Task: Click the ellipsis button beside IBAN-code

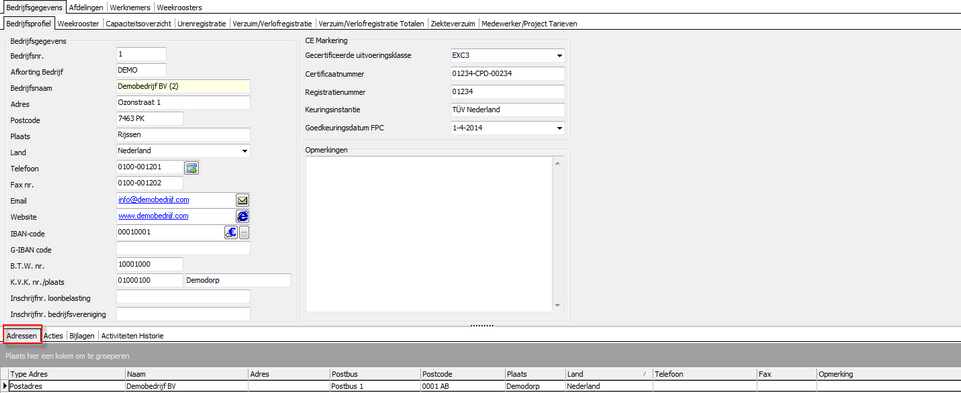Action: click(244, 232)
